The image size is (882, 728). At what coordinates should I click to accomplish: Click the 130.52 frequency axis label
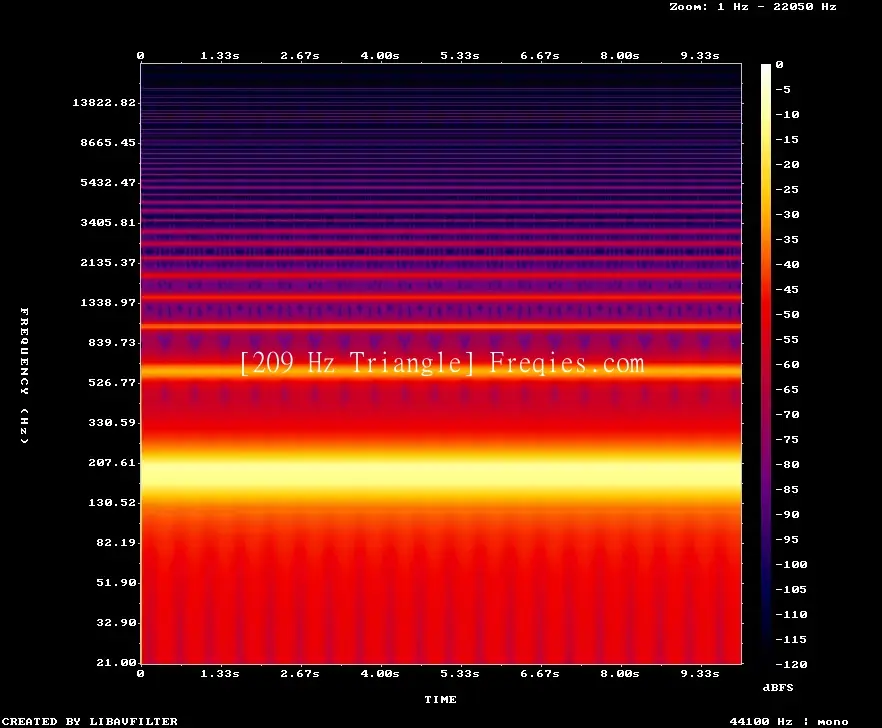click(112, 502)
